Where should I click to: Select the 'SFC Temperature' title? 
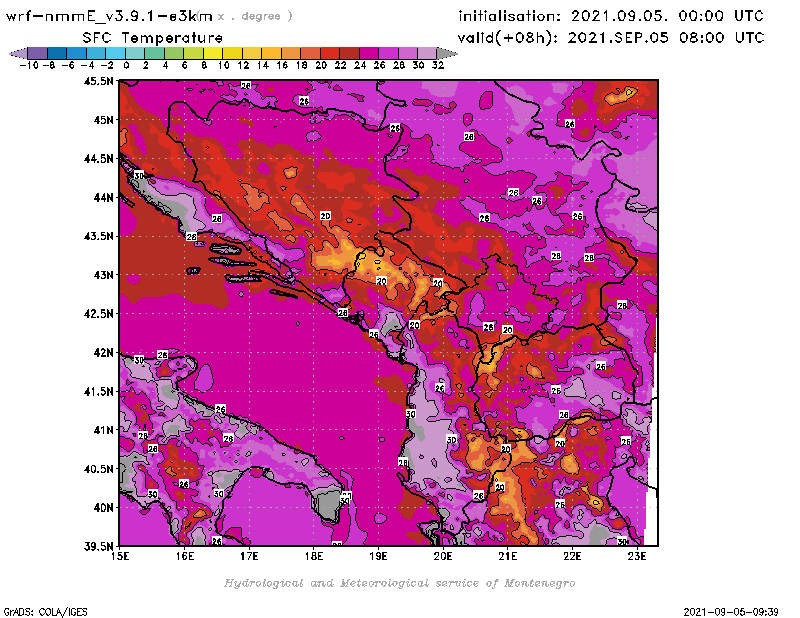tap(153, 38)
